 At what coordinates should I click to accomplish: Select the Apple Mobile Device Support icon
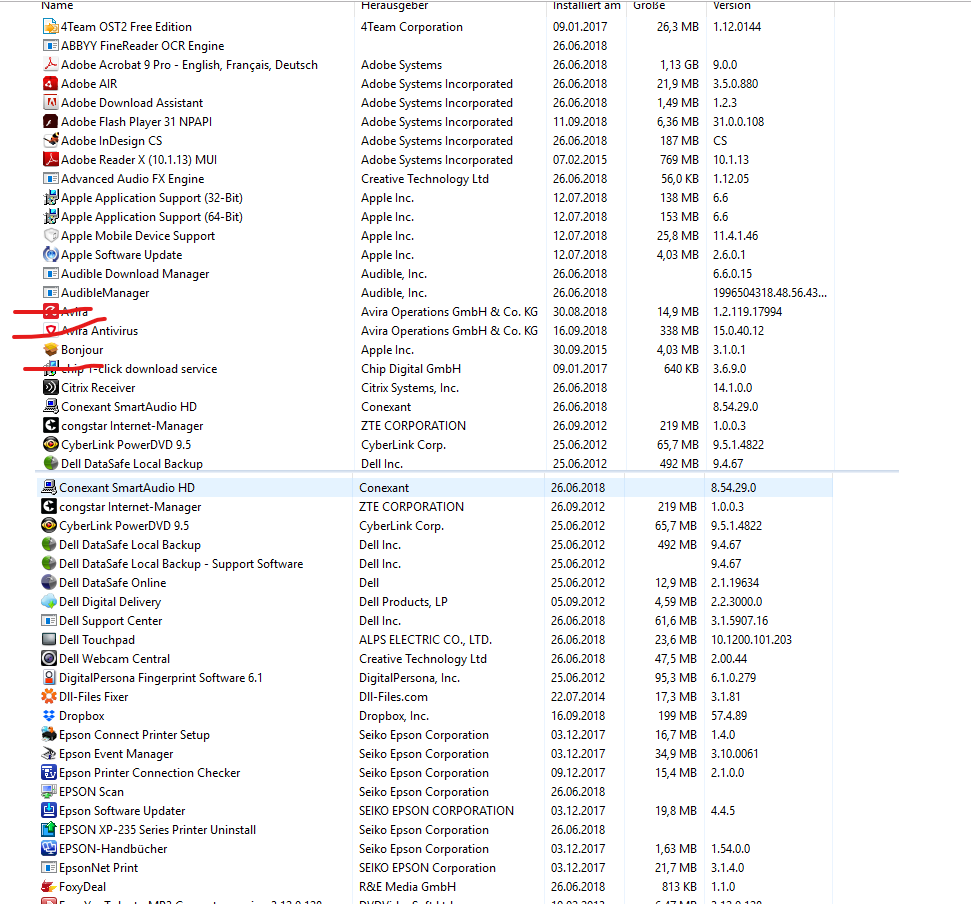(51, 236)
